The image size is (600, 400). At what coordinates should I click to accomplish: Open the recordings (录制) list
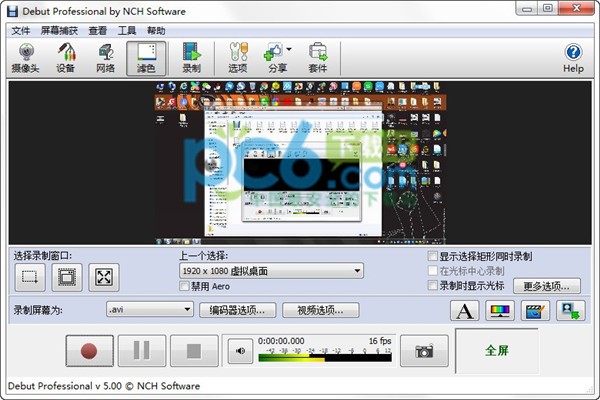point(191,58)
